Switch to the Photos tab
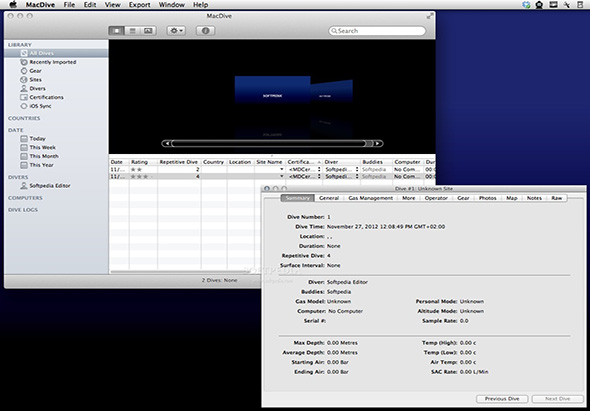The height and width of the screenshot is (411, 590). [488, 198]
